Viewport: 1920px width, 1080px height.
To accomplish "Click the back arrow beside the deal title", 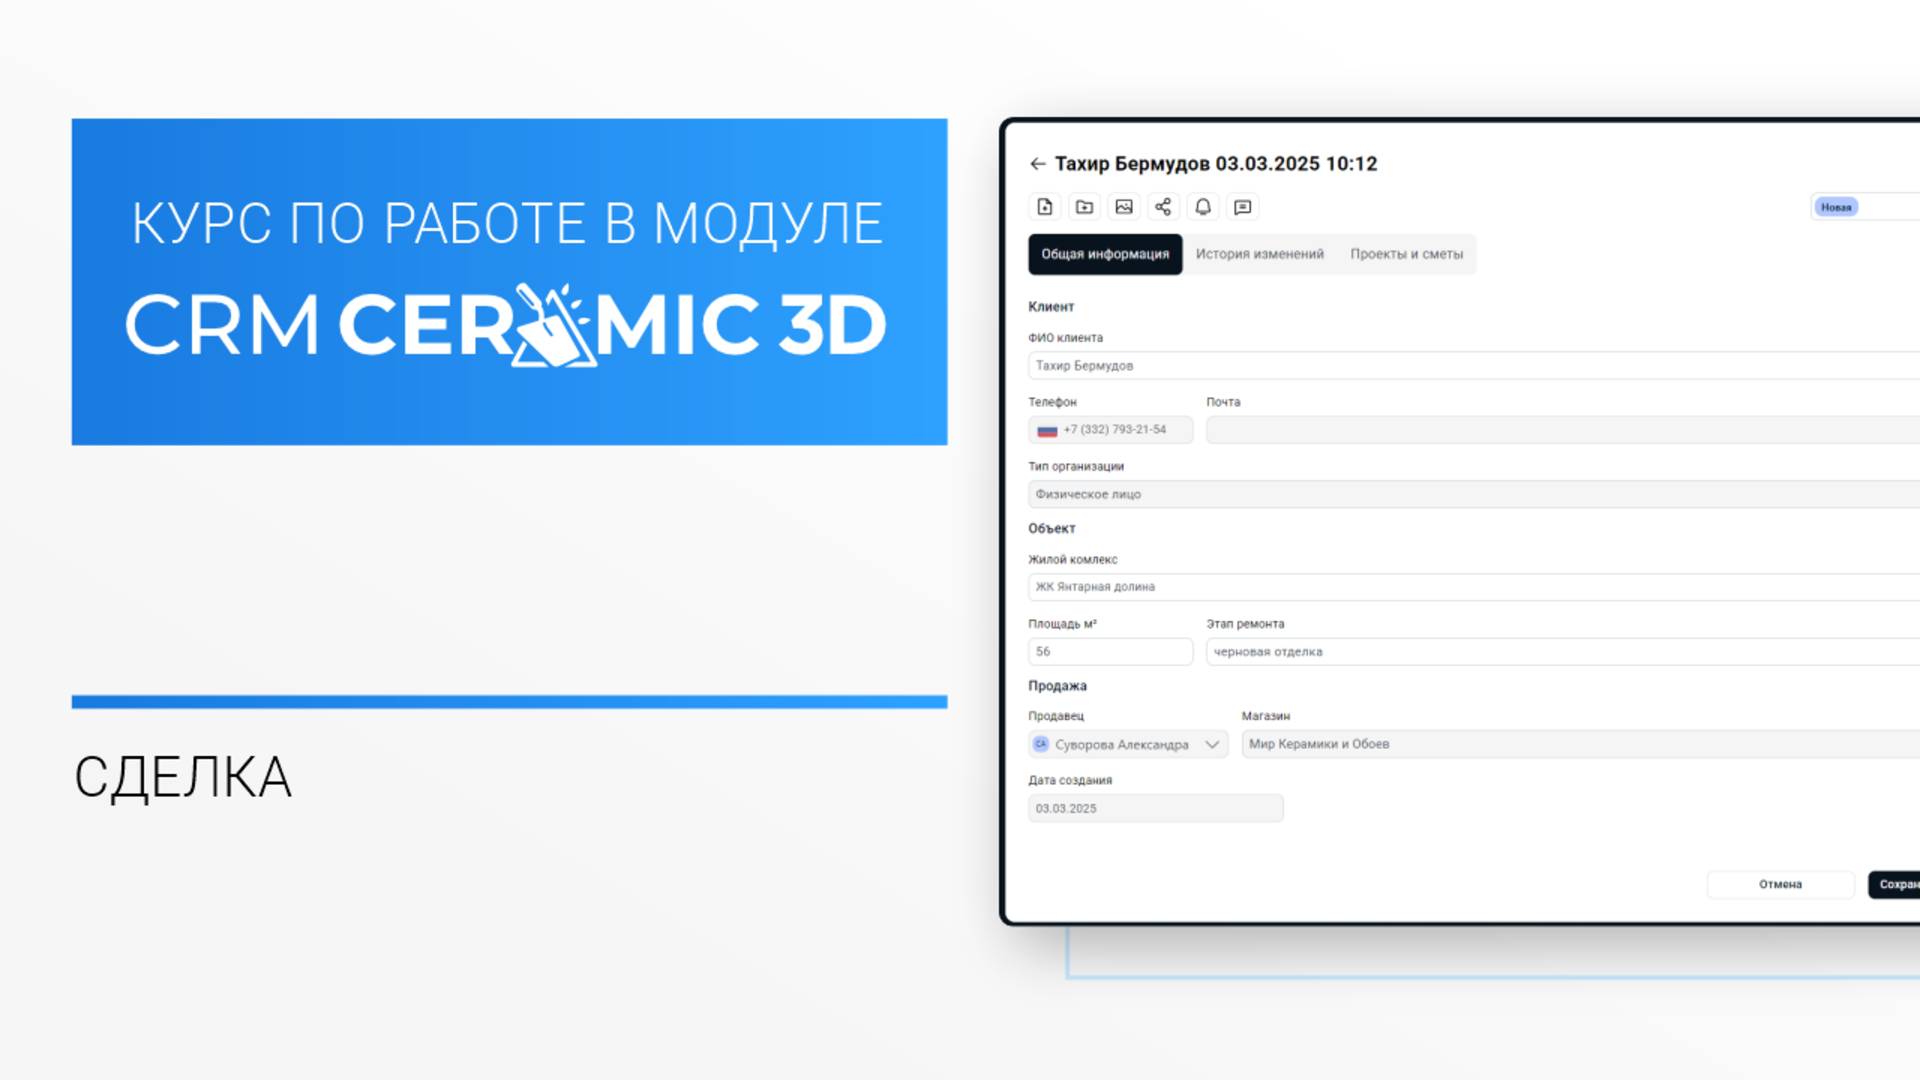I will tap(1037, 164).
